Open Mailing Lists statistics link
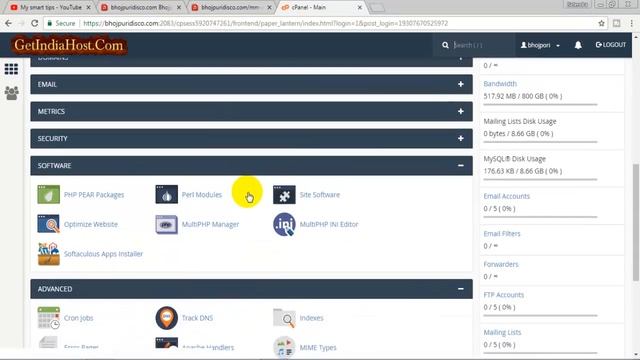 502,332
